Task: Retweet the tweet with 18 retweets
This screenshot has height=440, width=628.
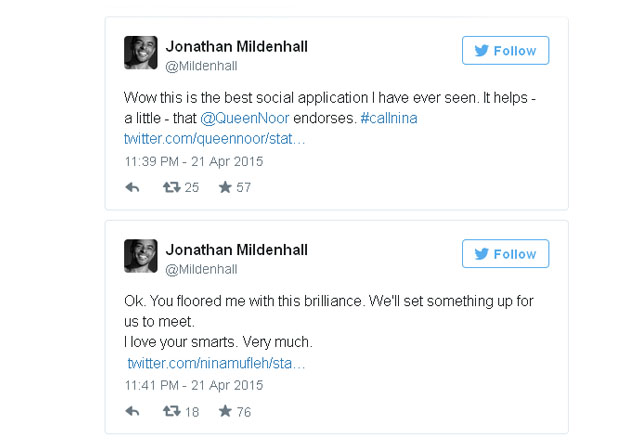Action: (171, 411)
